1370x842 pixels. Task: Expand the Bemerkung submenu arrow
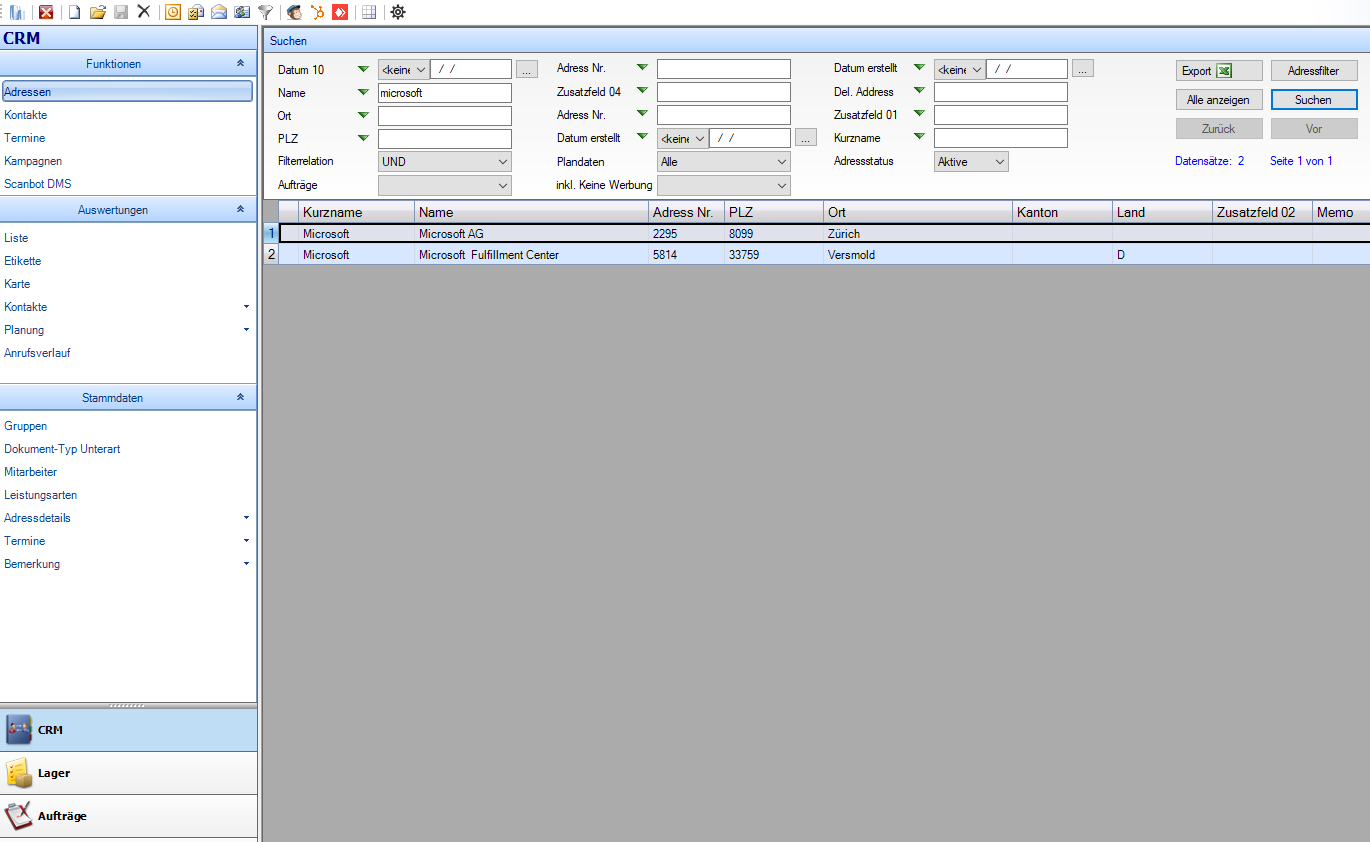pyautogui.click(x=246, y=564)
